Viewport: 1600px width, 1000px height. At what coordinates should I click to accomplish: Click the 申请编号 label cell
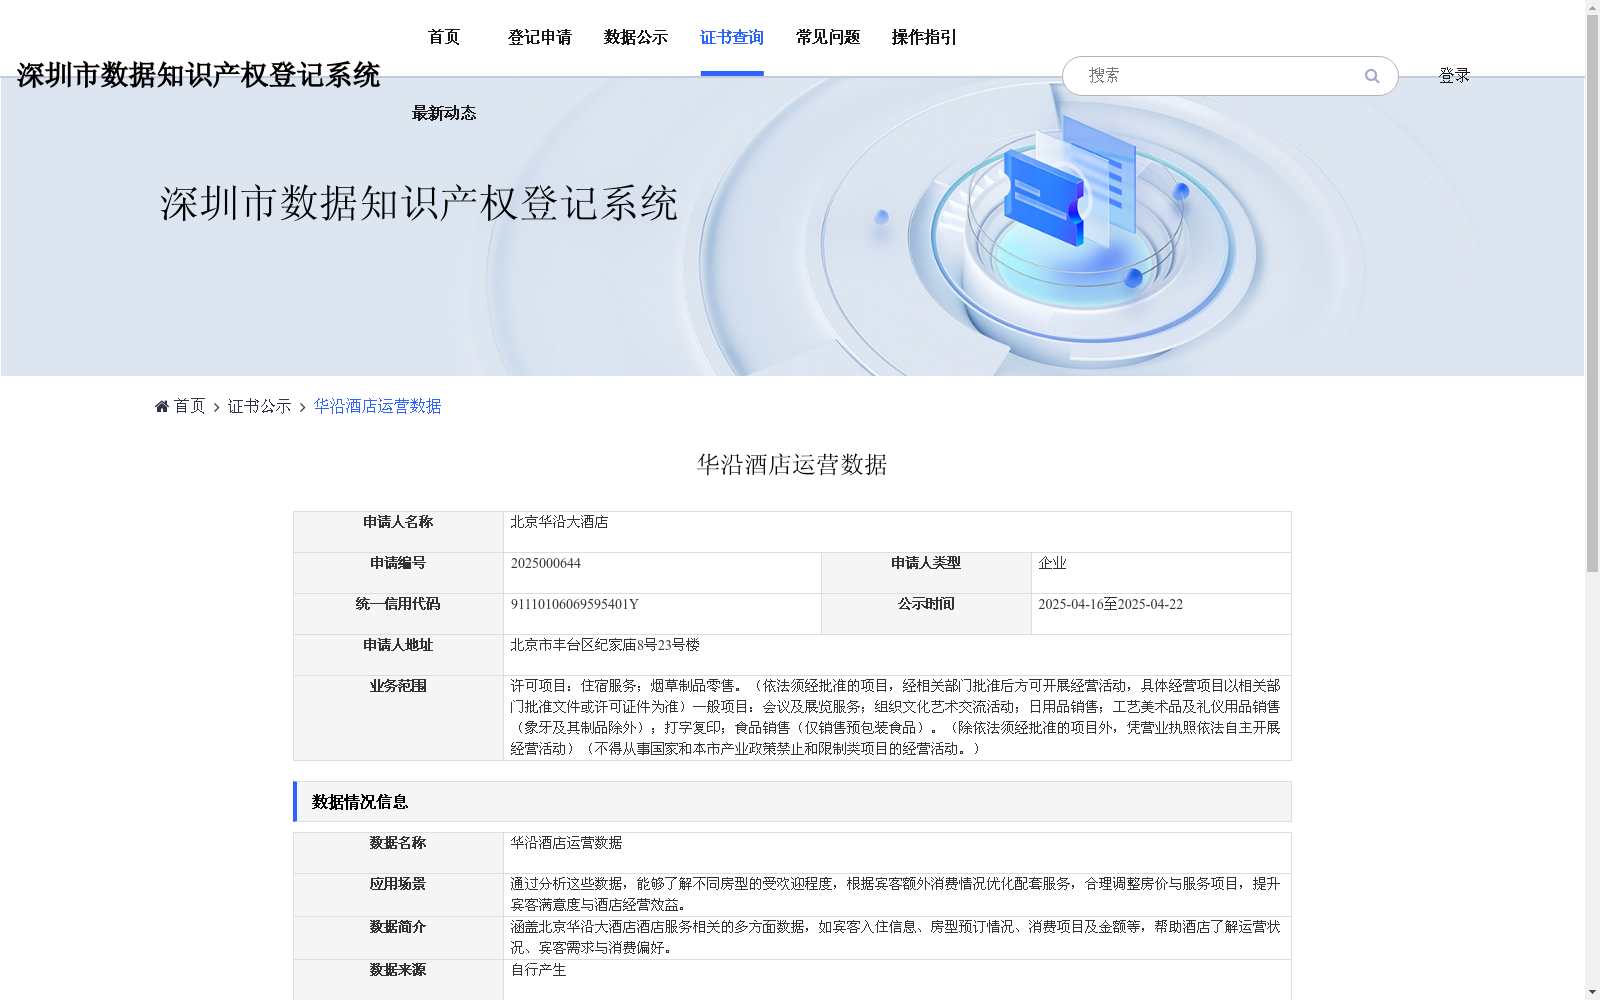click(398, 573)
